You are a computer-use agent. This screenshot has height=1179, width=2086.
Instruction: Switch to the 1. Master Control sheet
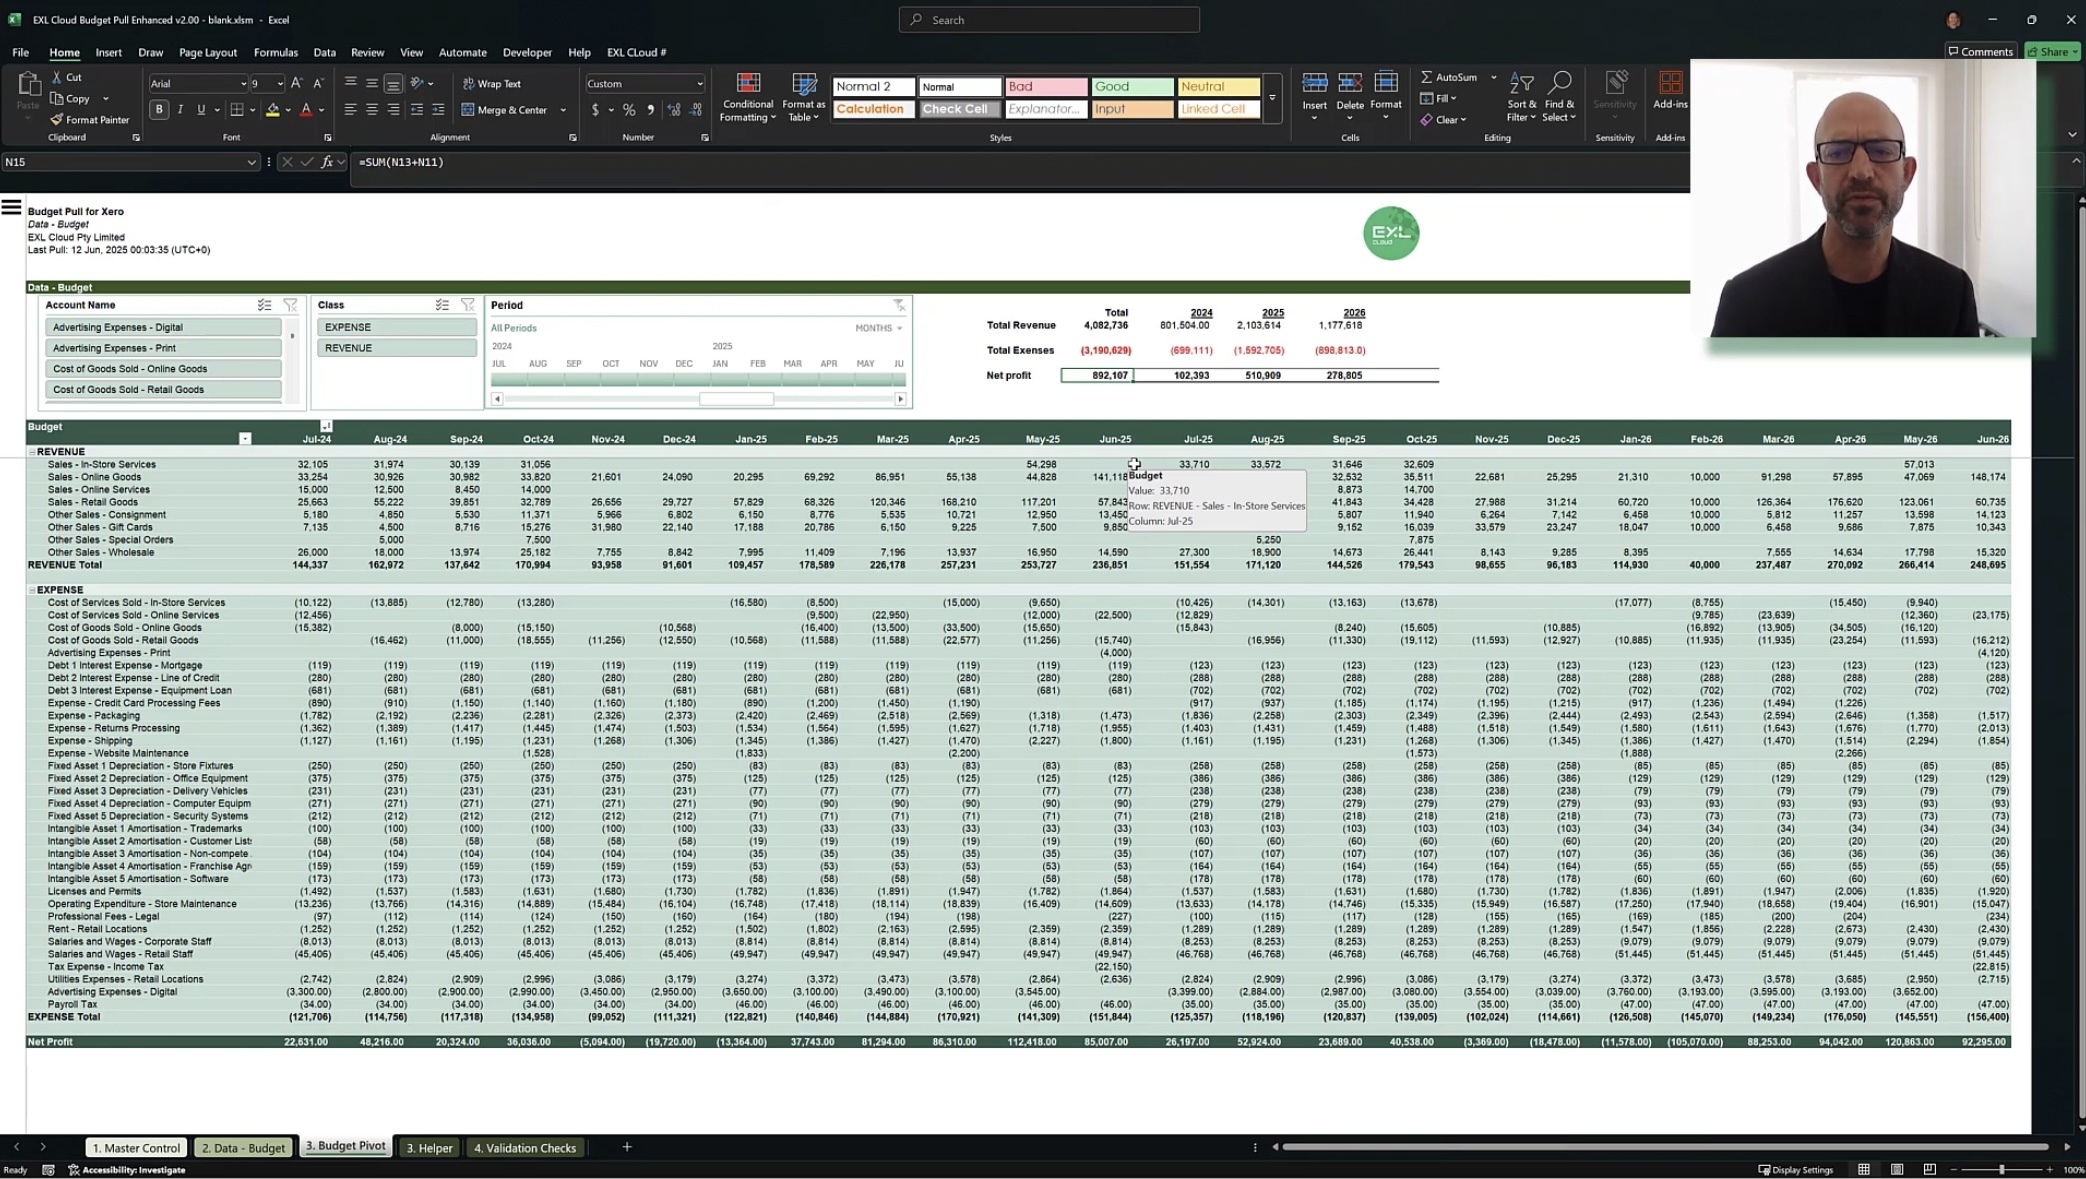point(136,1148)
